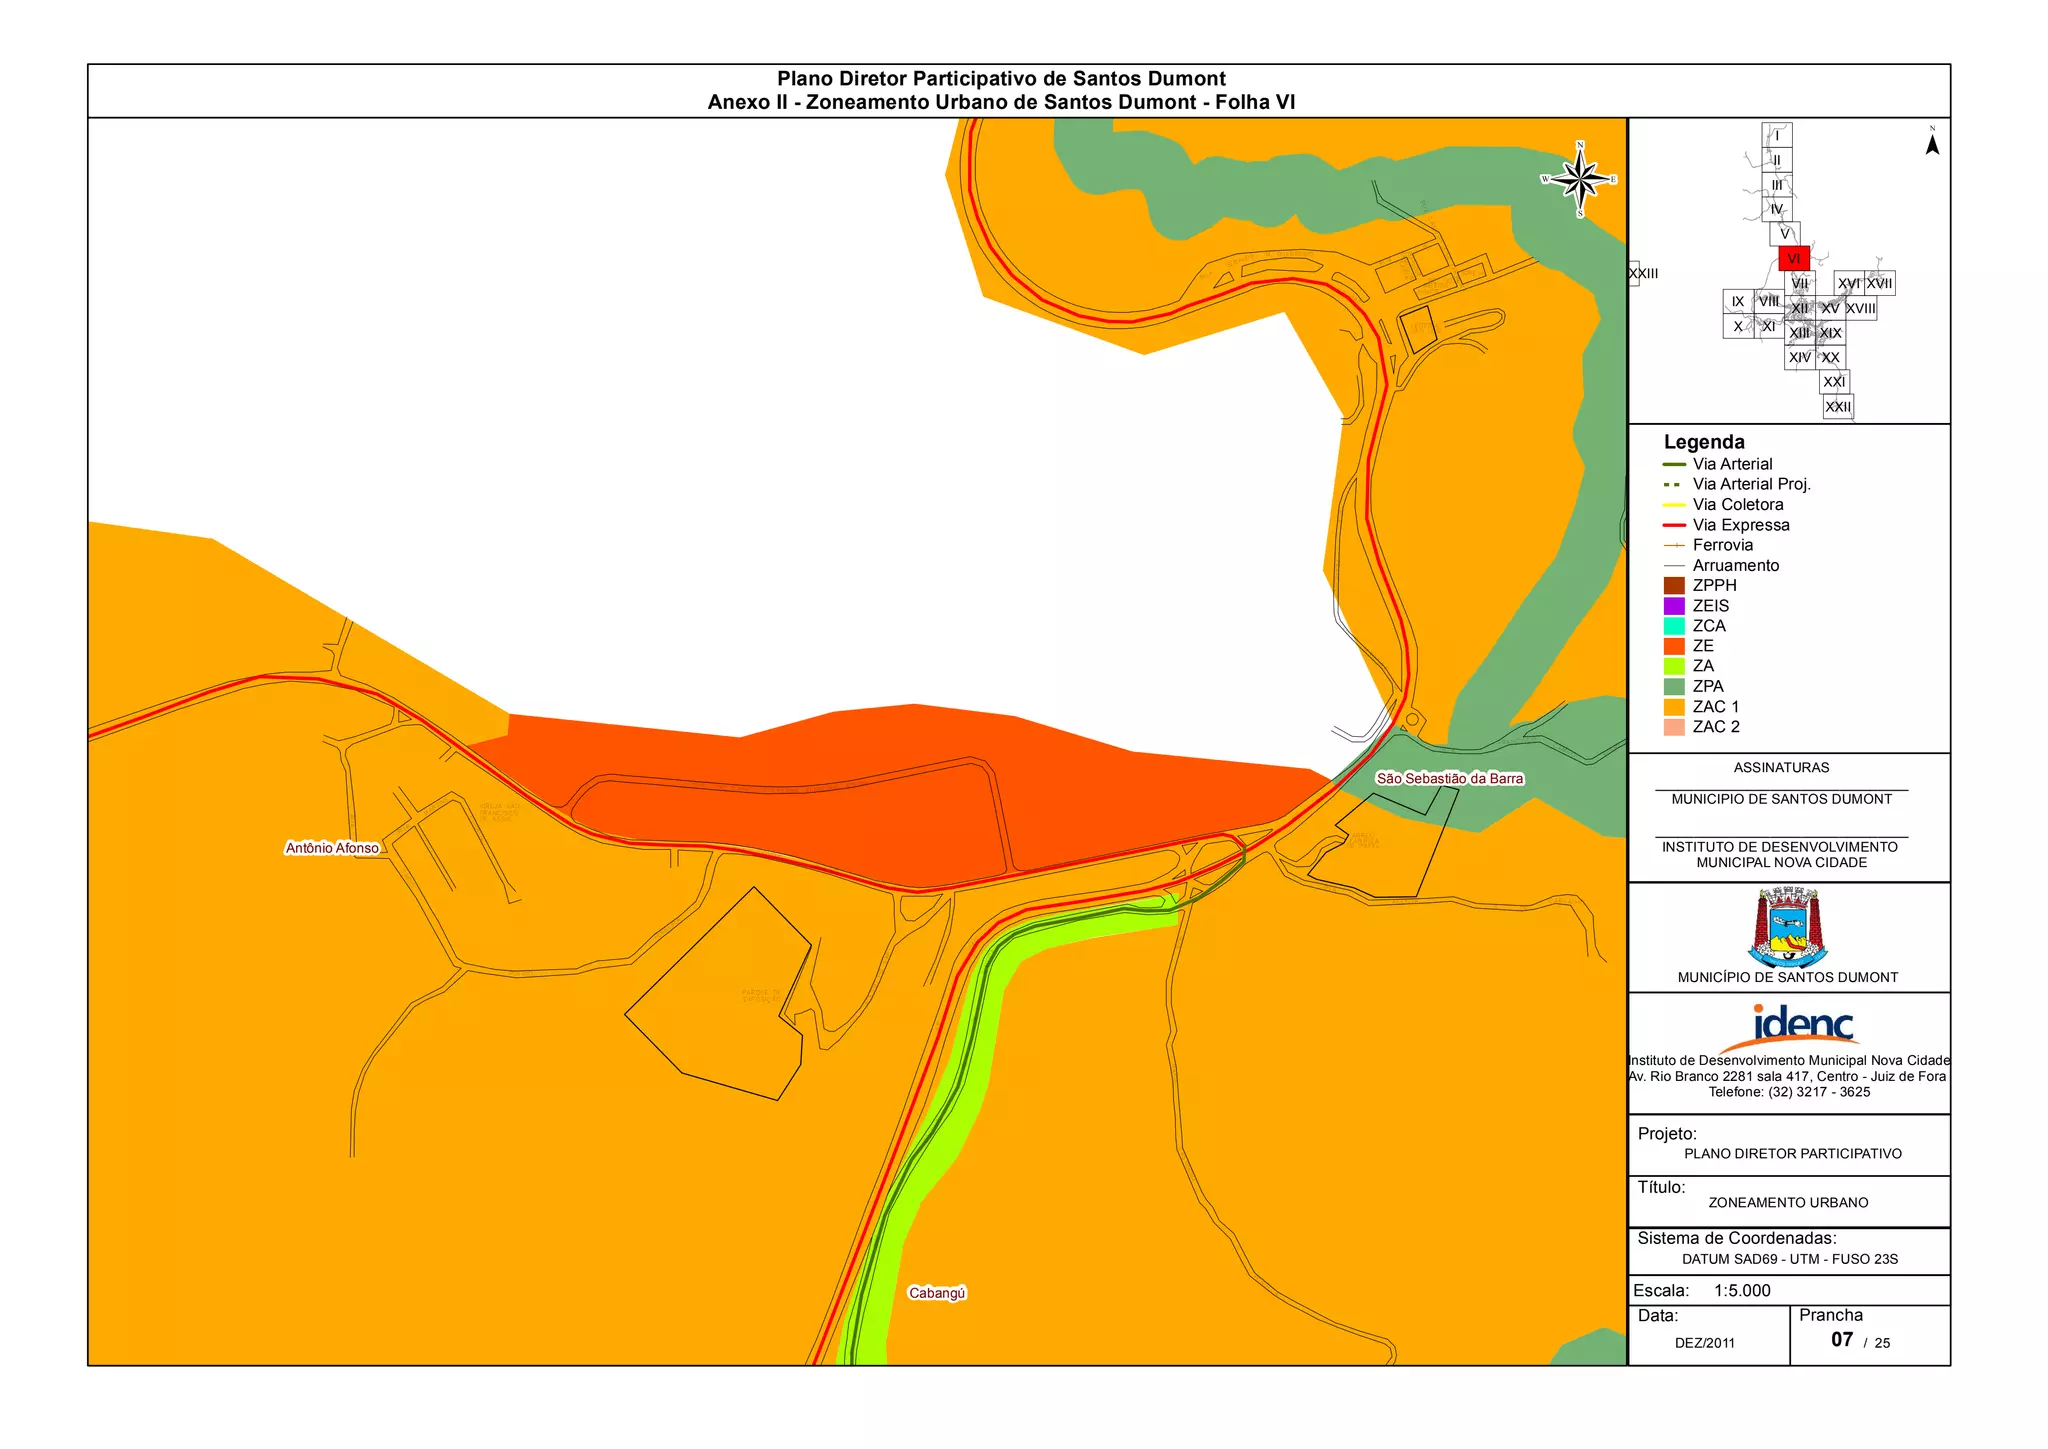The image size is (2048, 1449).
Task: Click the Via Arterial Proj. dashed symbol
Action: [x=1674, y=484]
